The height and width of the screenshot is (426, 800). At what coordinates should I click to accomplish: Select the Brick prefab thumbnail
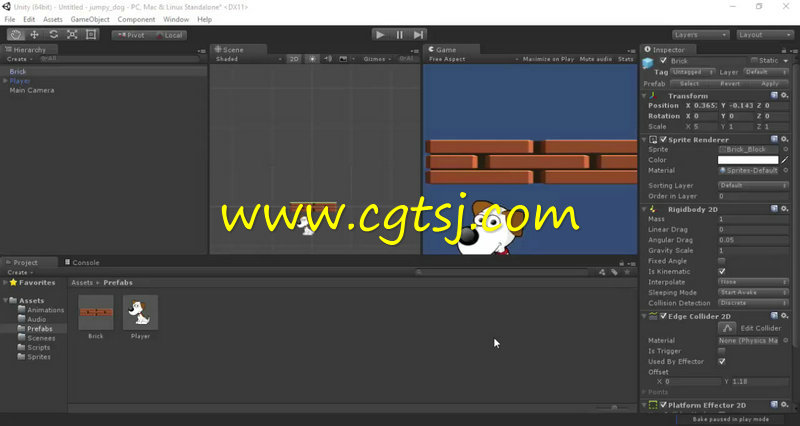pyautogui.click(x=96, y=312)
